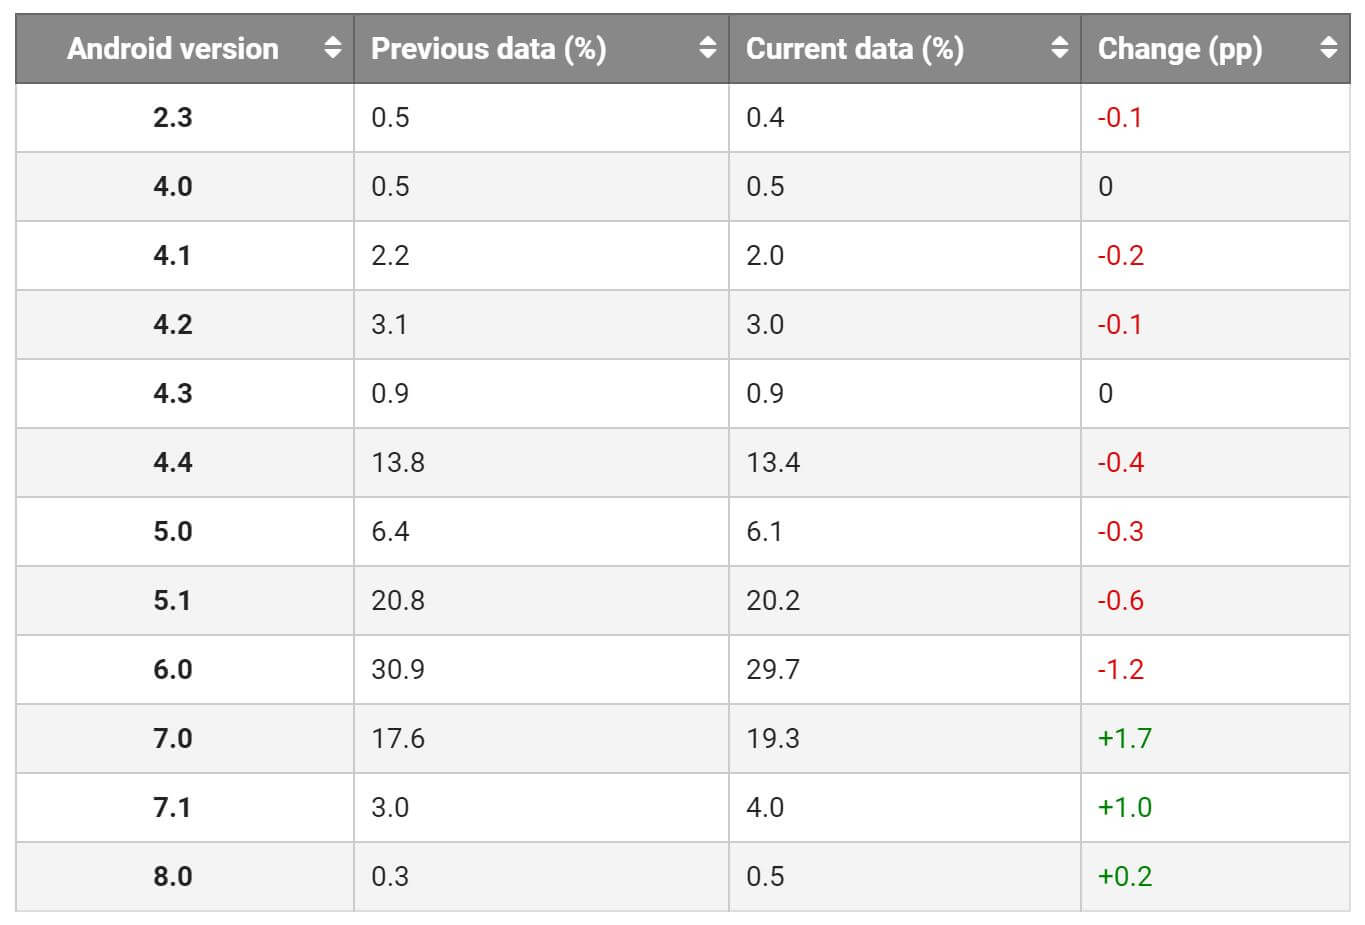Viewport: 1365px width, 925px height.
Task: Click the 4.4 version cell
Action: (x=173, y=462)
